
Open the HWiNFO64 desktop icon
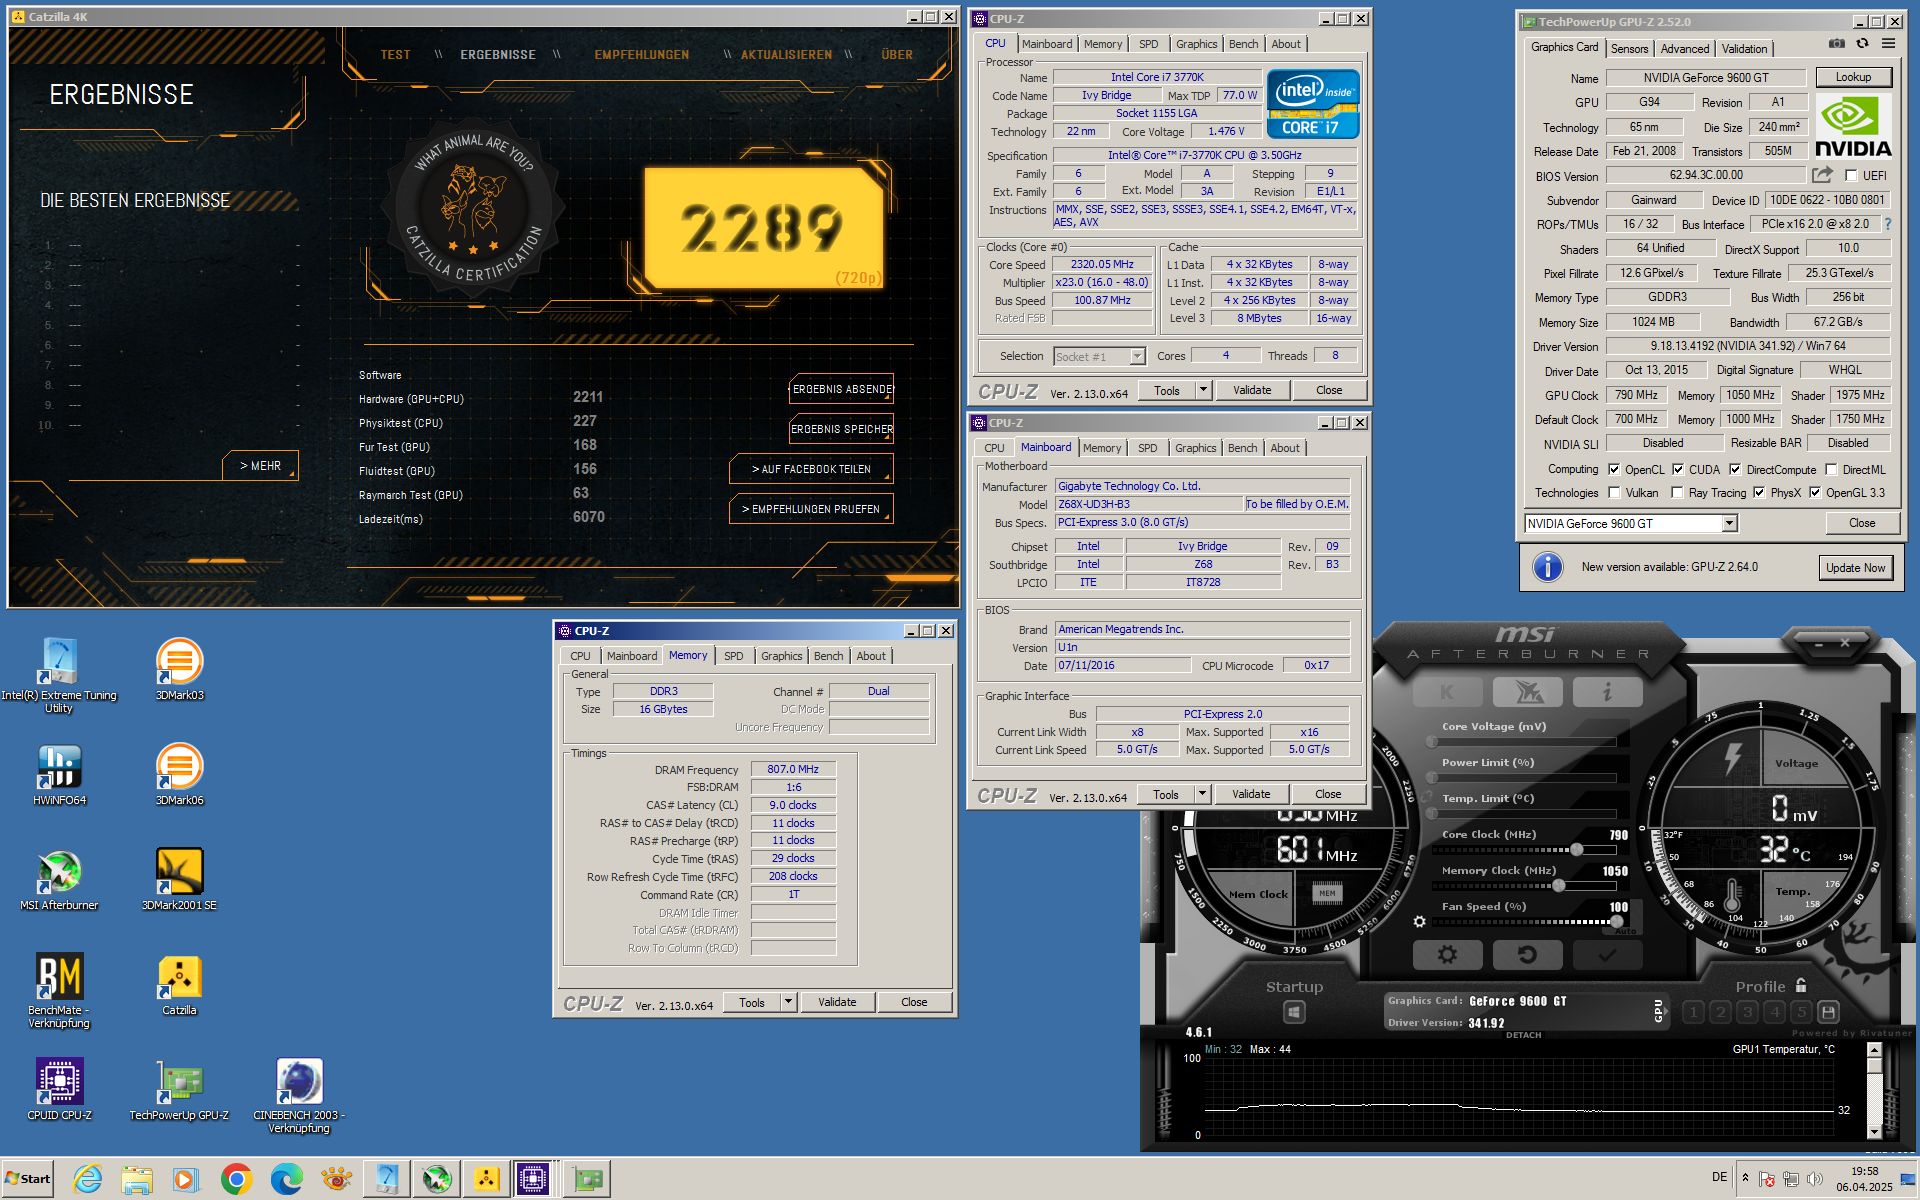click(x=59, y=776)
